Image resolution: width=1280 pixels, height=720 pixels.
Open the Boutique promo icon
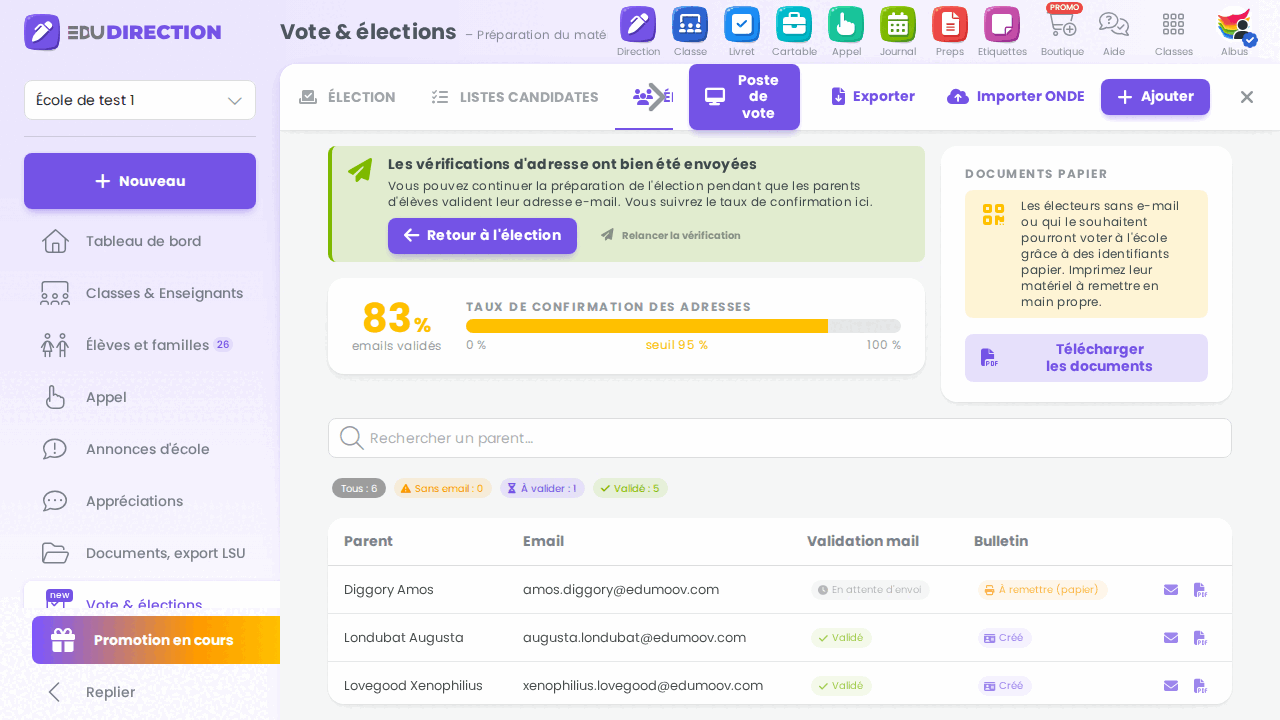1062,31
